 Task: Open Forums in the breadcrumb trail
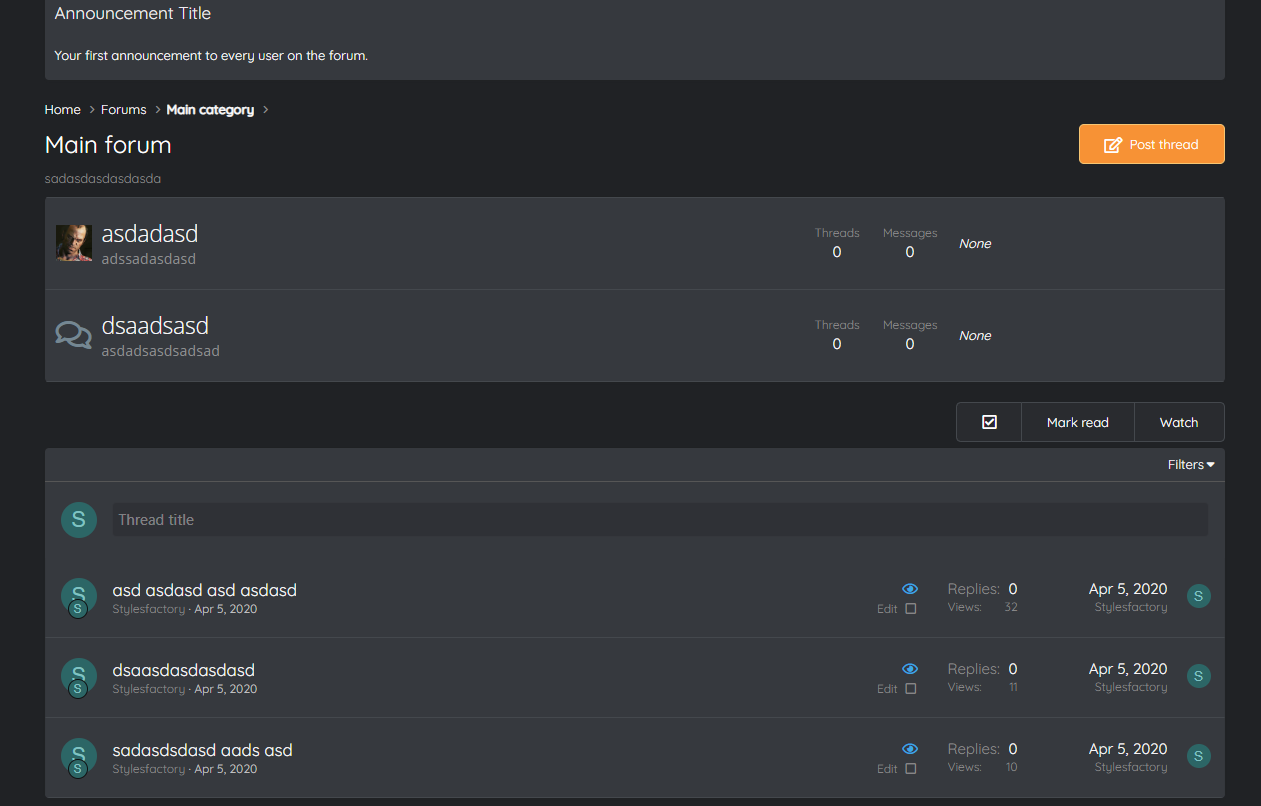pos(124,110)
